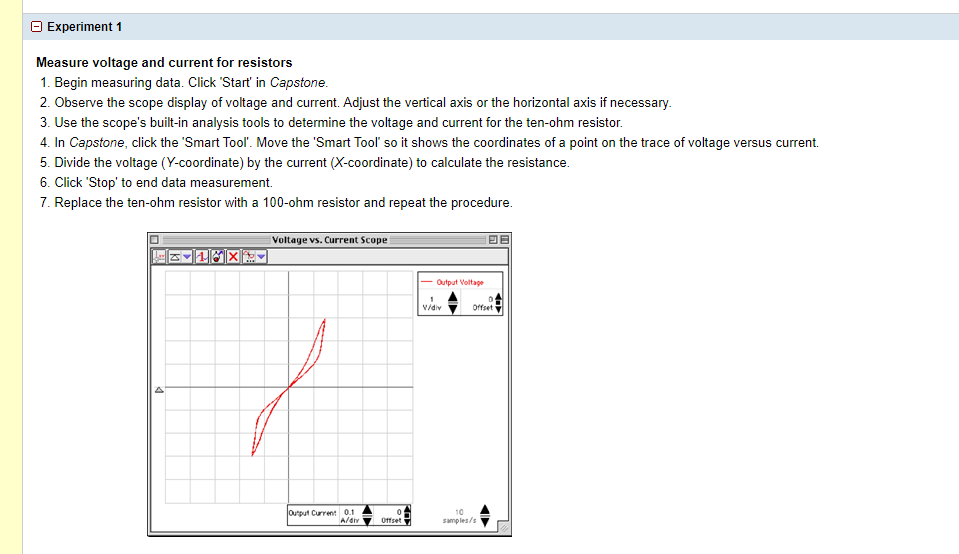Viewport: 959px width, 554px height.
Task: Click the 'Output Current' axis label
Action: click(312, 513)
